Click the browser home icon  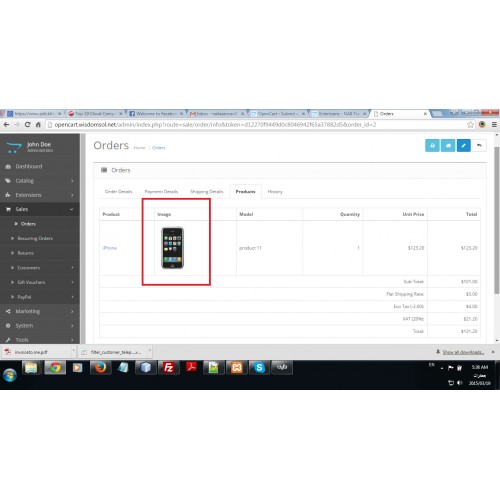(x=38, y=124)
